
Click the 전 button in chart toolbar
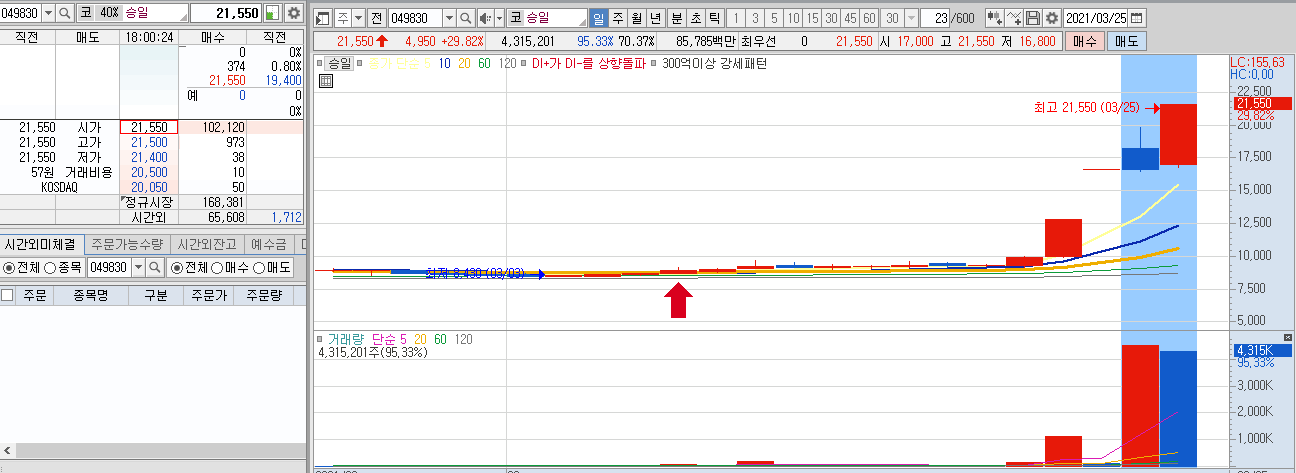pos(376,18)
